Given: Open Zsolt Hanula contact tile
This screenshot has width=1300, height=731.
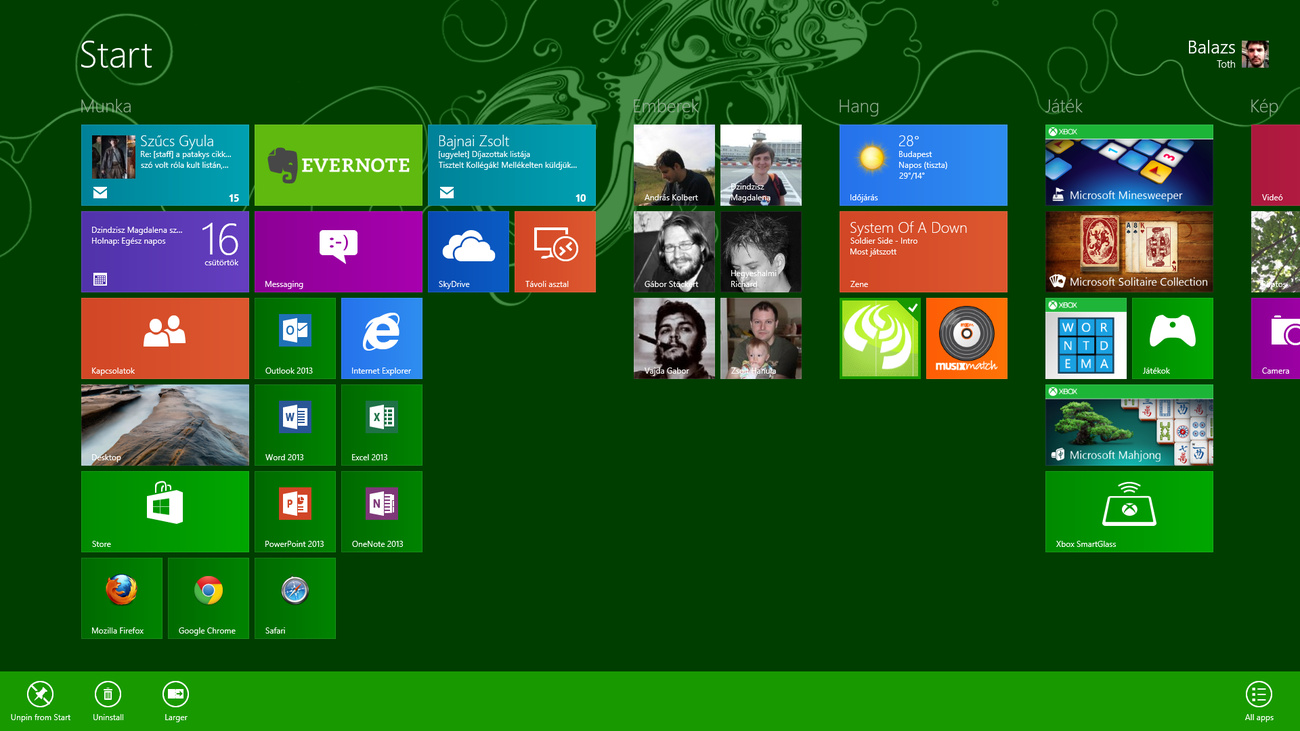Looking at the screenshot, I should click(761, 338).
